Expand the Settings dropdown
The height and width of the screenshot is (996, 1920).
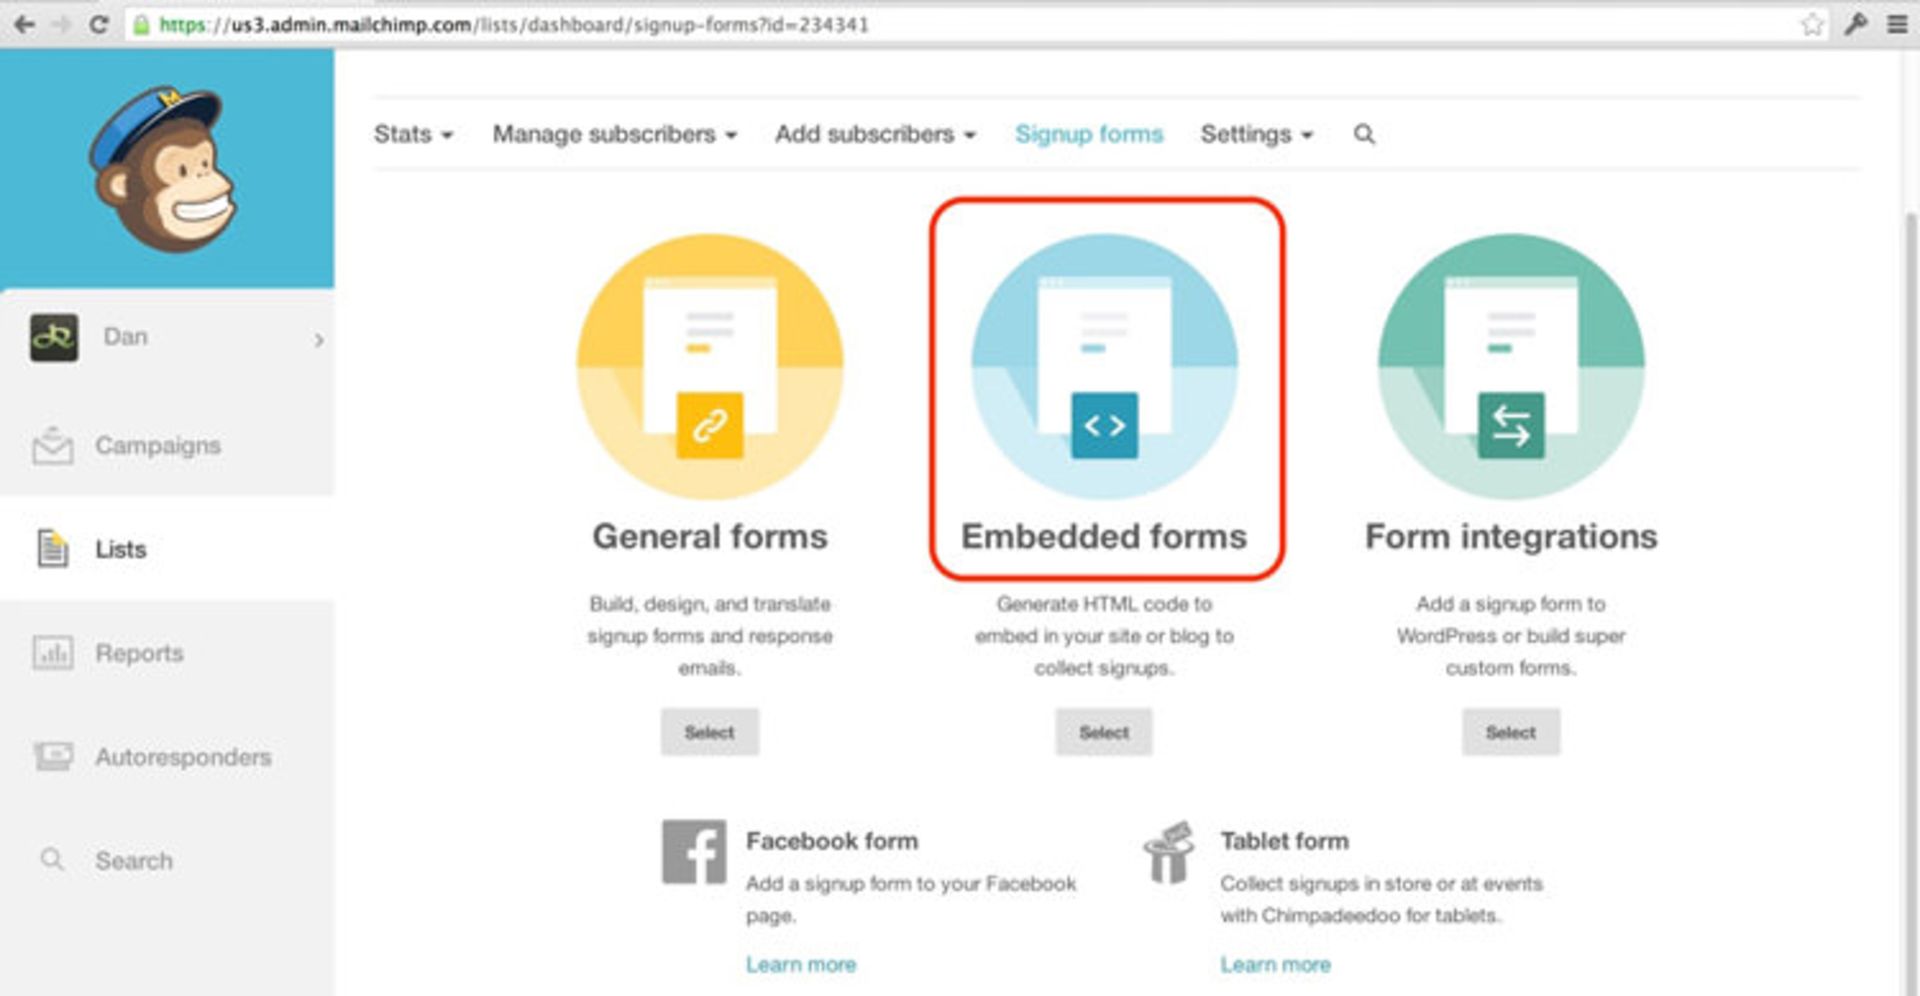point(1254,134)
